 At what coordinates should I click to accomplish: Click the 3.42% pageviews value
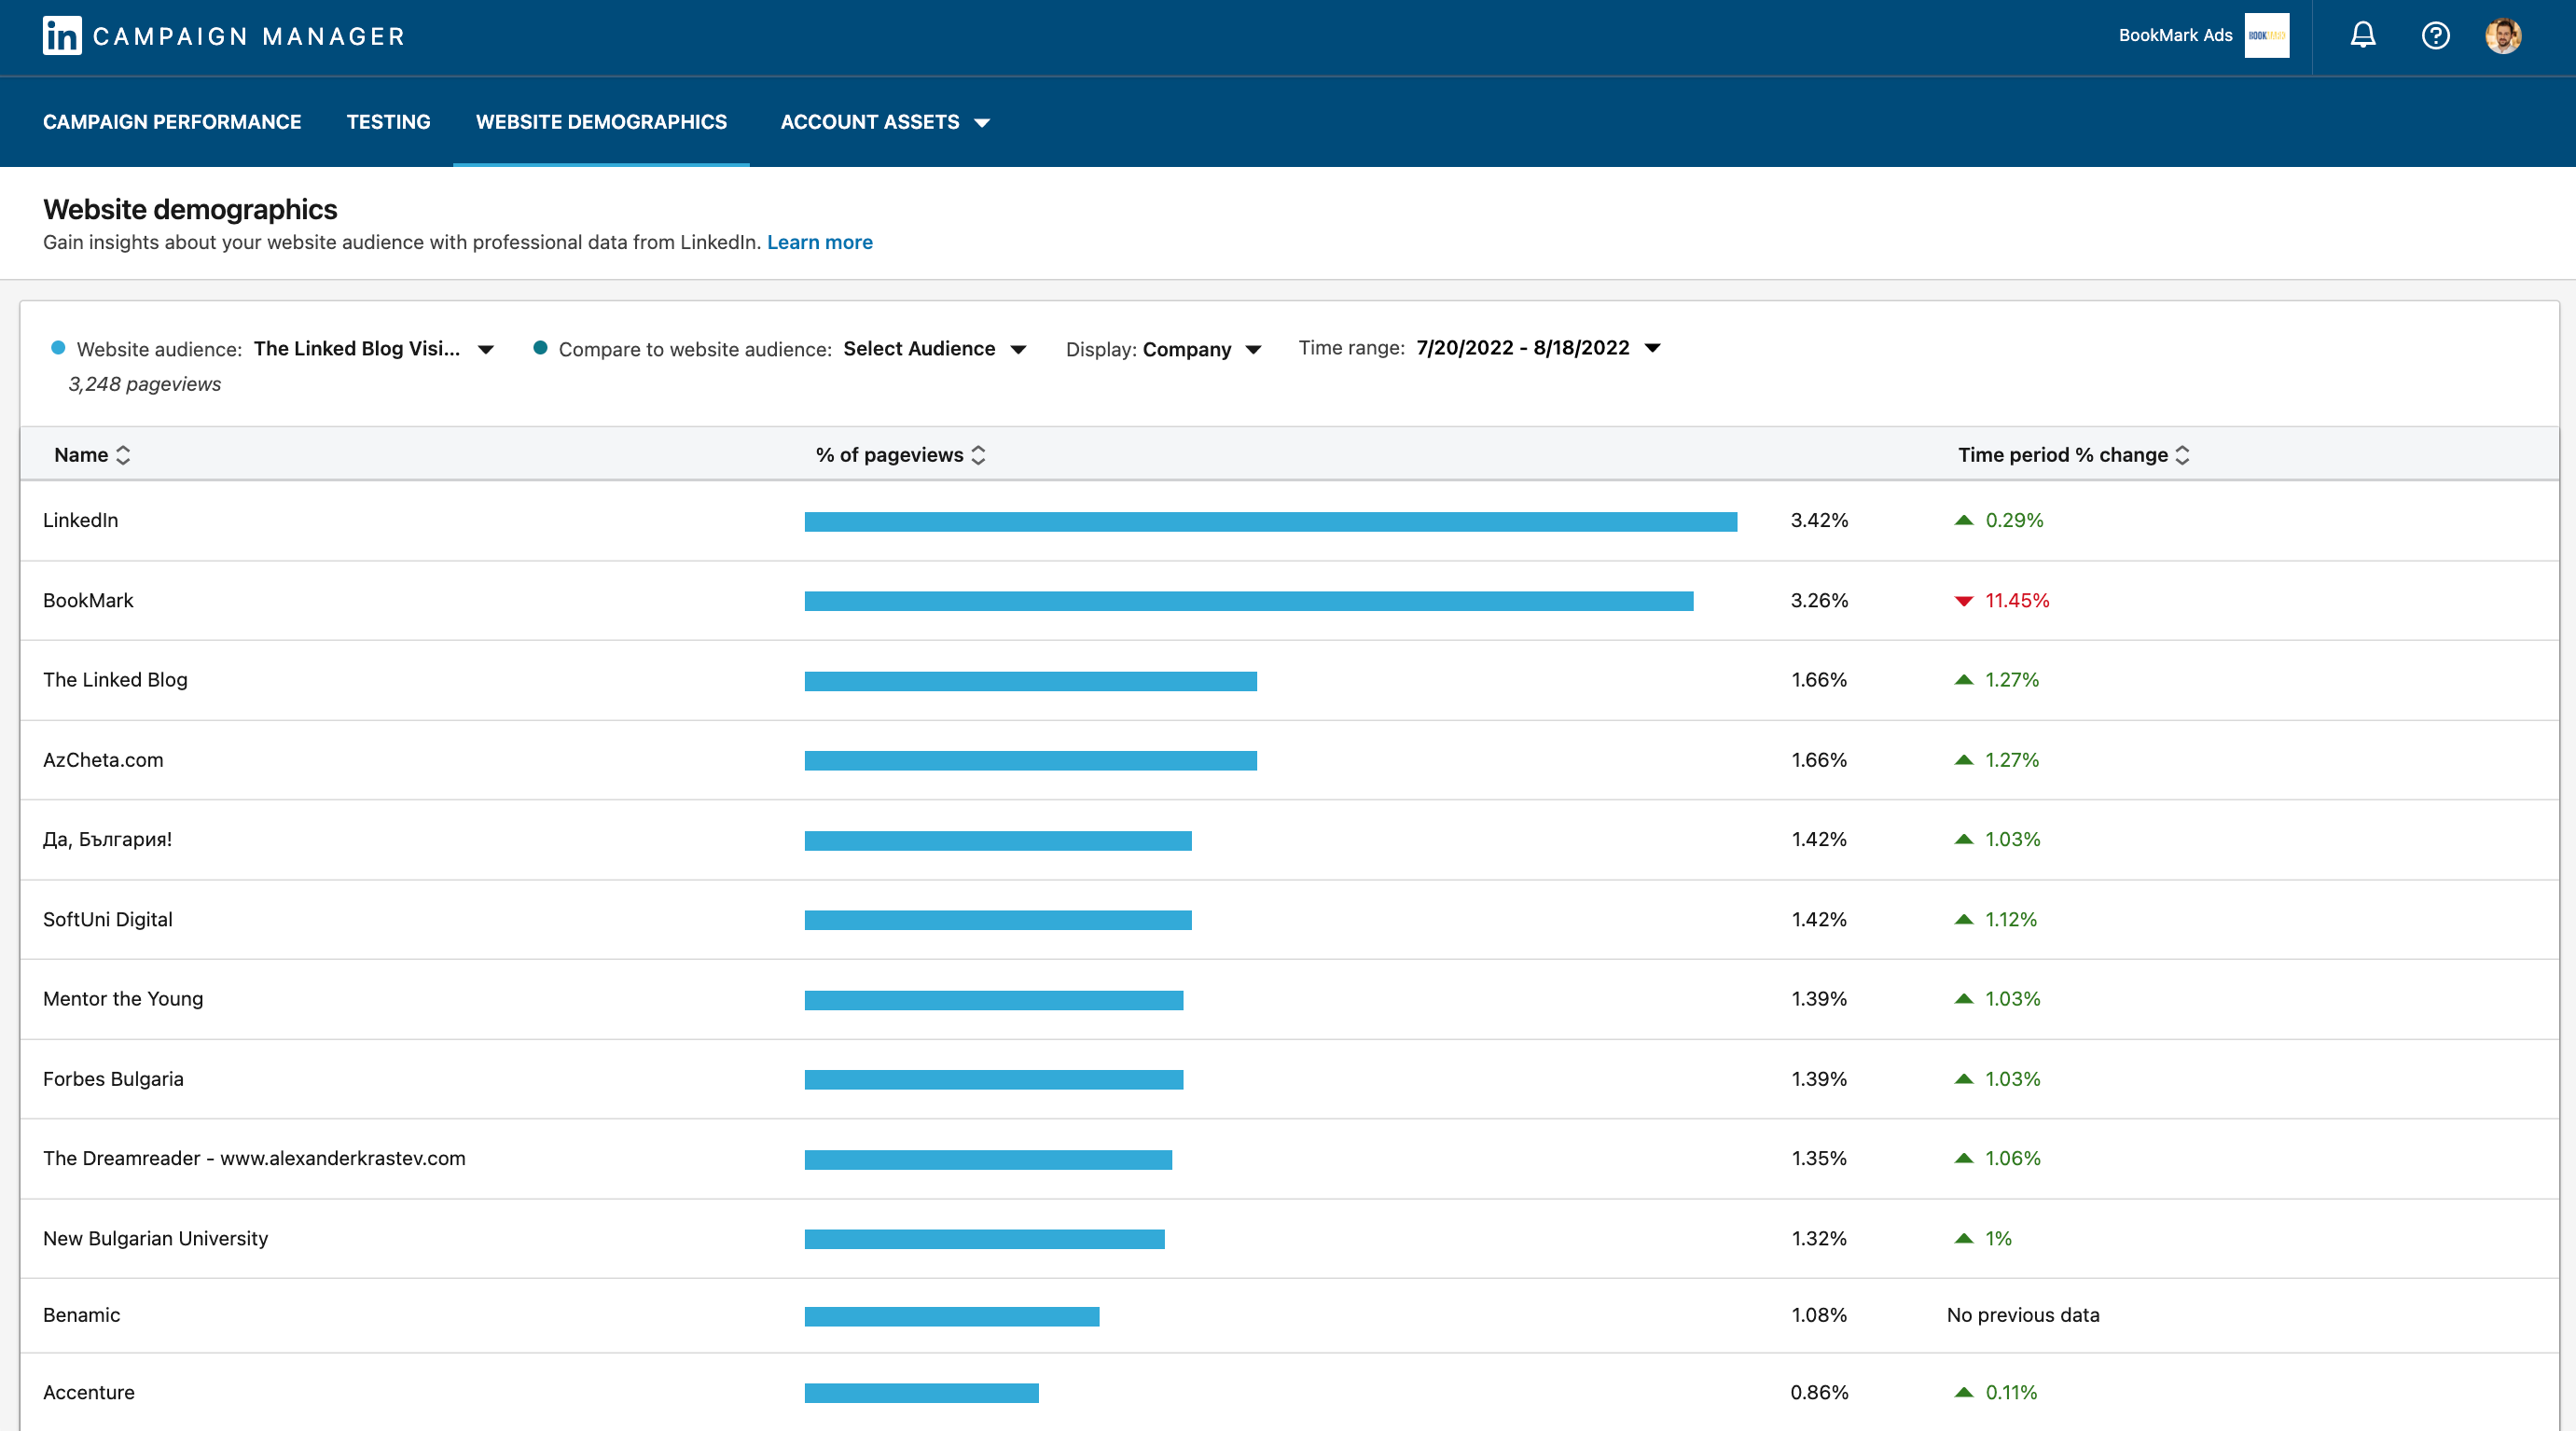tap(1819, 520)
